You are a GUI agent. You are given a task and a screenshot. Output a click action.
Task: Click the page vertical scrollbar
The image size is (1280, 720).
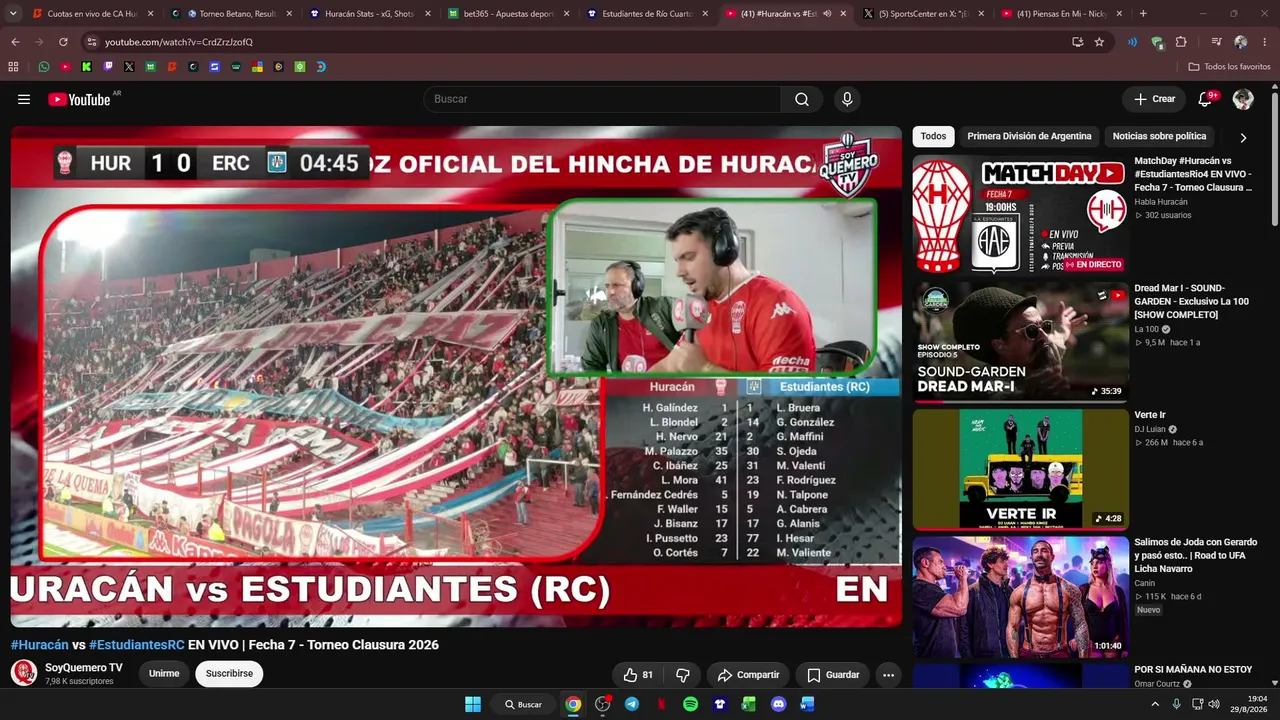point(1275,158)
